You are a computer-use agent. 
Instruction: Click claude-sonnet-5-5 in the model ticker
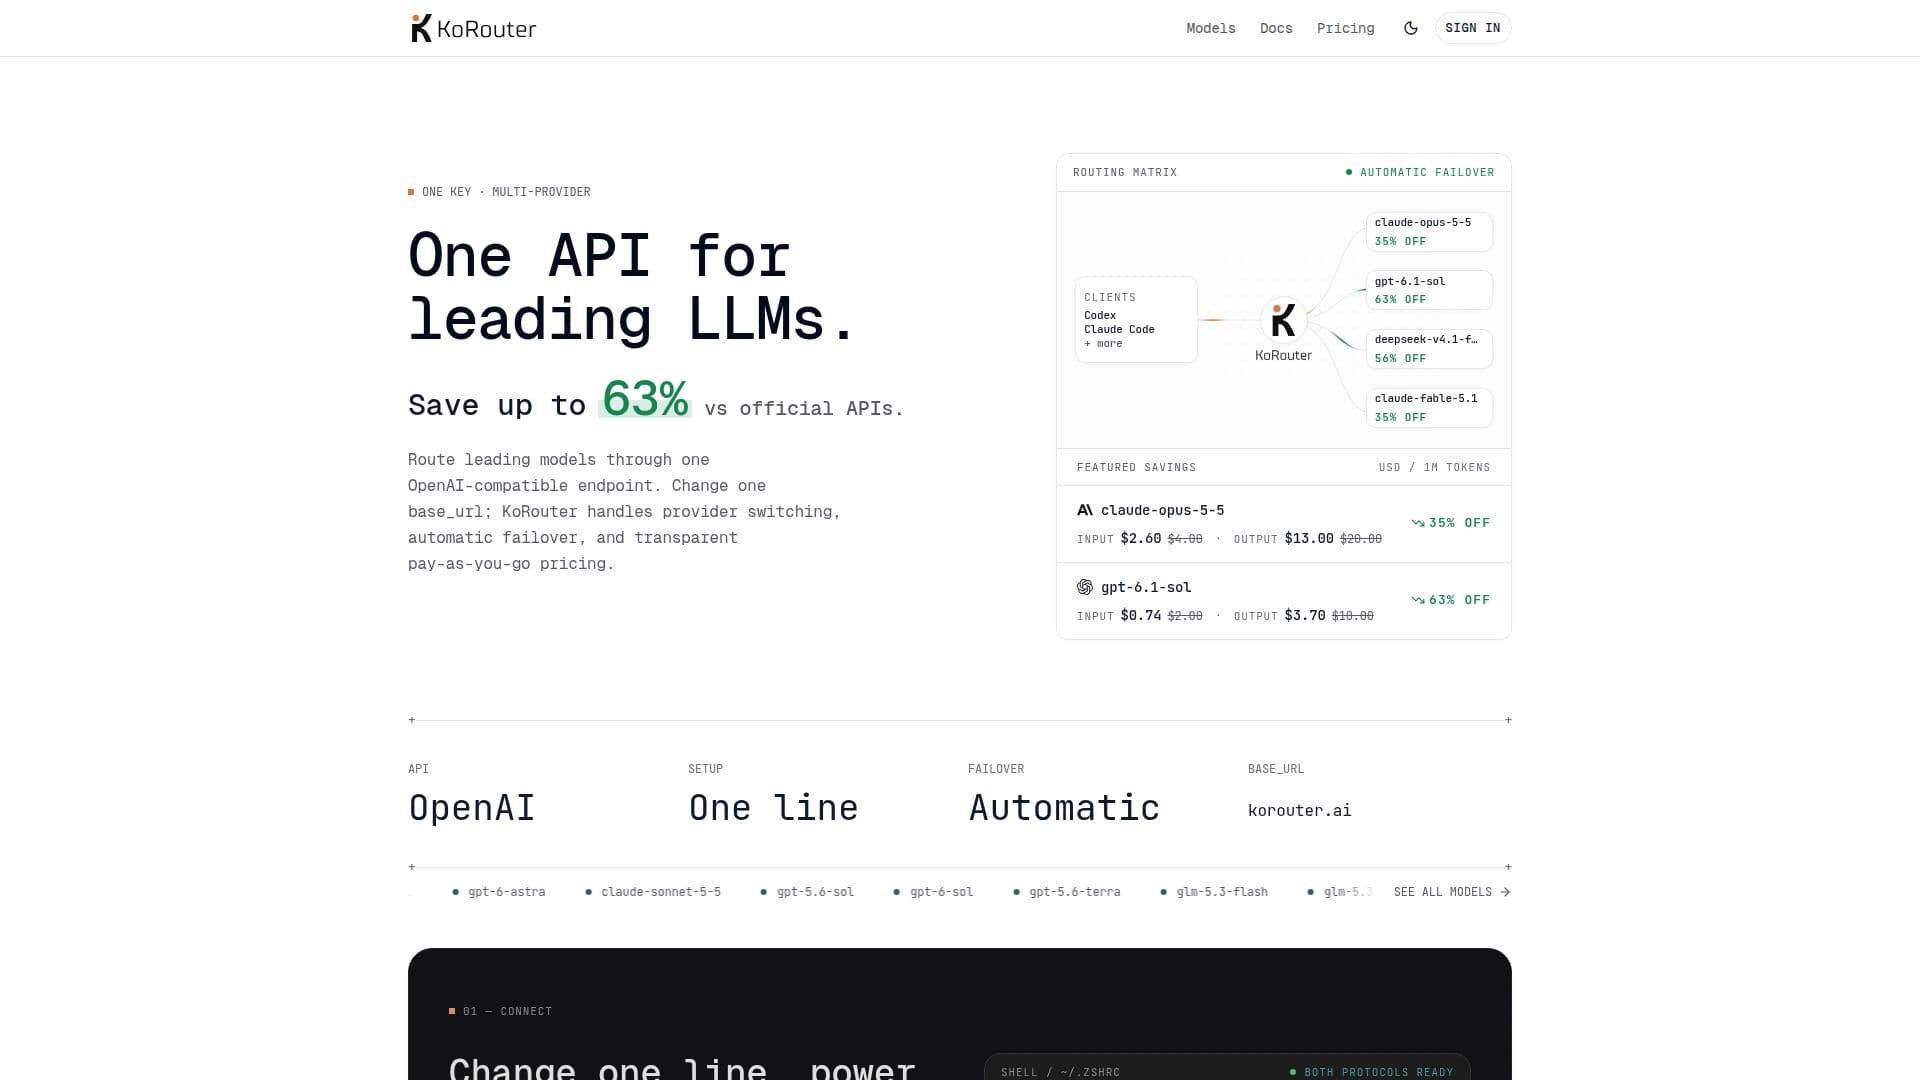[x=652, y=892]
